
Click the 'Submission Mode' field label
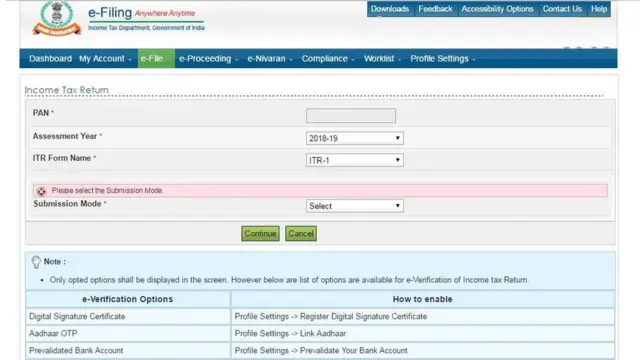coord(67,204)
